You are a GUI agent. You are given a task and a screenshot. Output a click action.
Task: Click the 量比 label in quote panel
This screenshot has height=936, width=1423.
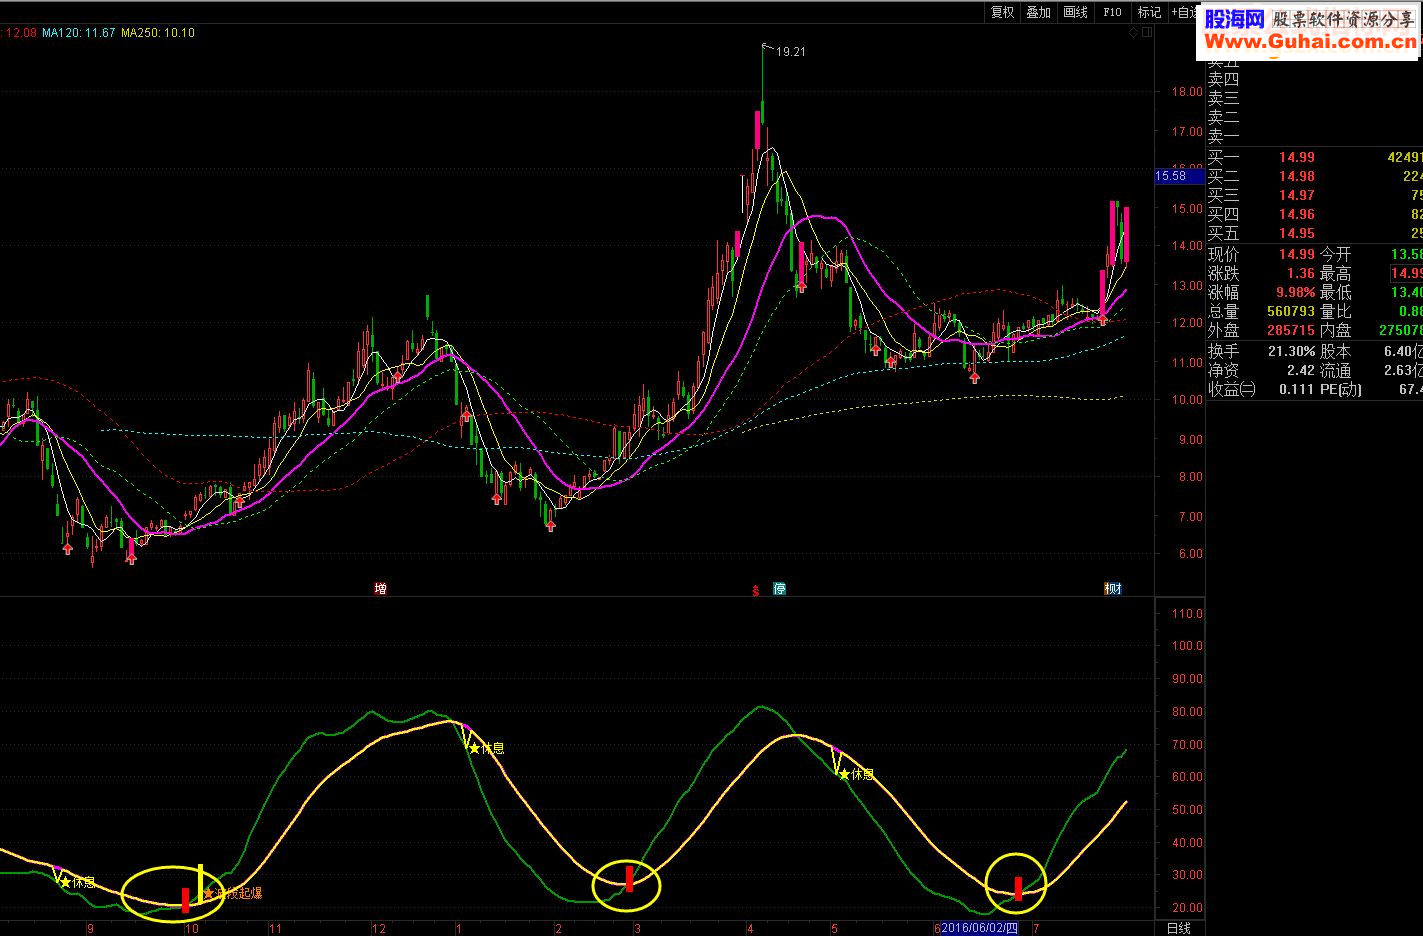pyautogui.click(x=1335, y=311)
